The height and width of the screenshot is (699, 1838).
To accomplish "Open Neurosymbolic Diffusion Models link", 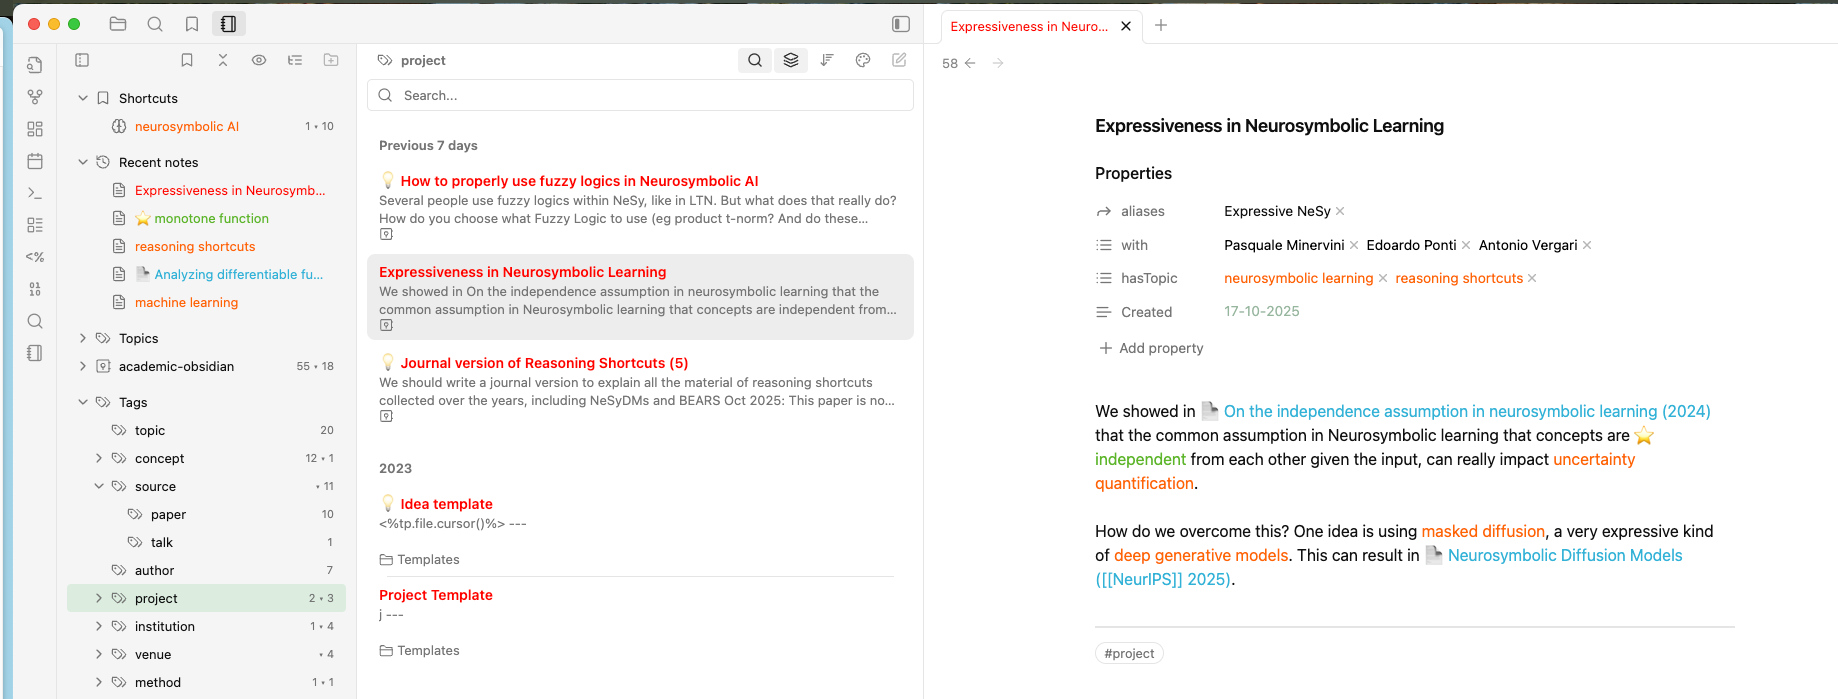I will 1564,555.
